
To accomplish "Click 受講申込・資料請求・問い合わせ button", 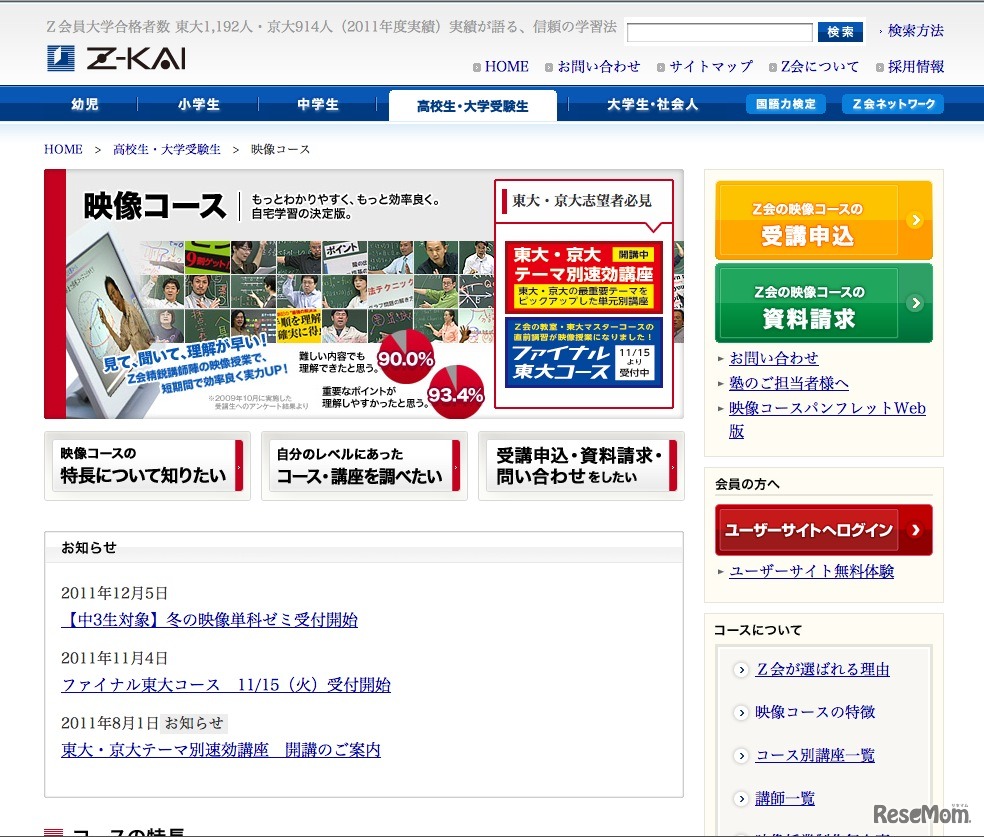I will click(x=581, y=466).
